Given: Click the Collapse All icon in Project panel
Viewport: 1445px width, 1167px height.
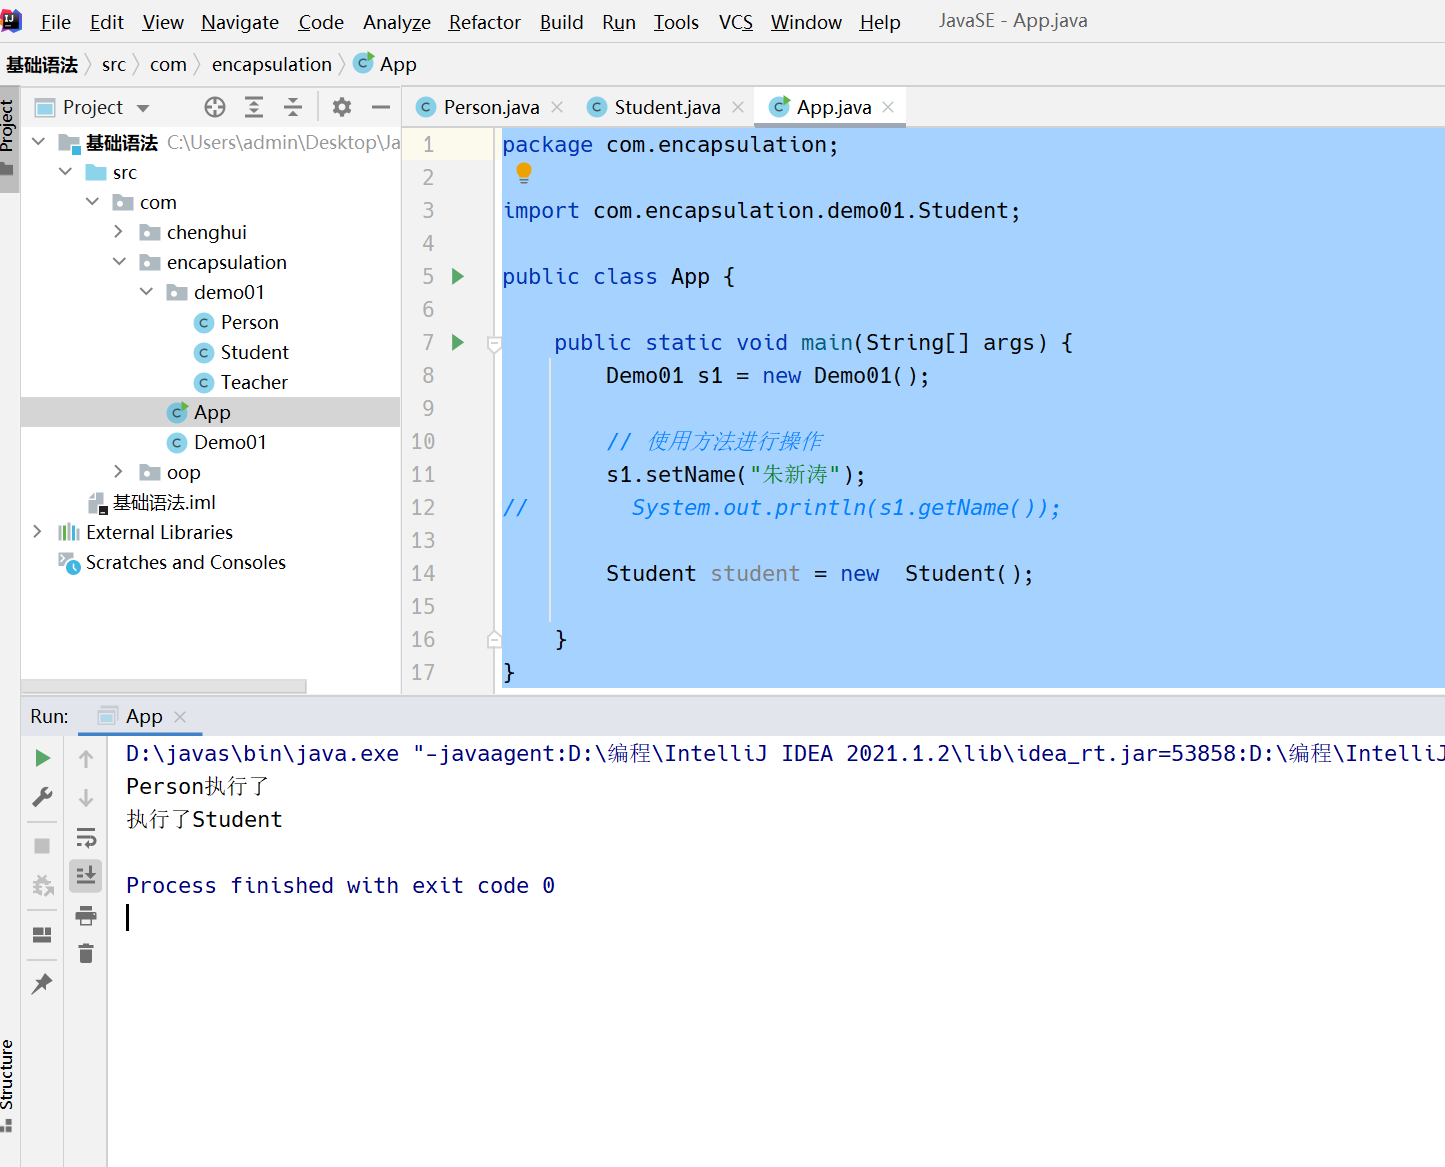Looking at the screenshot, I should point(293,107).
